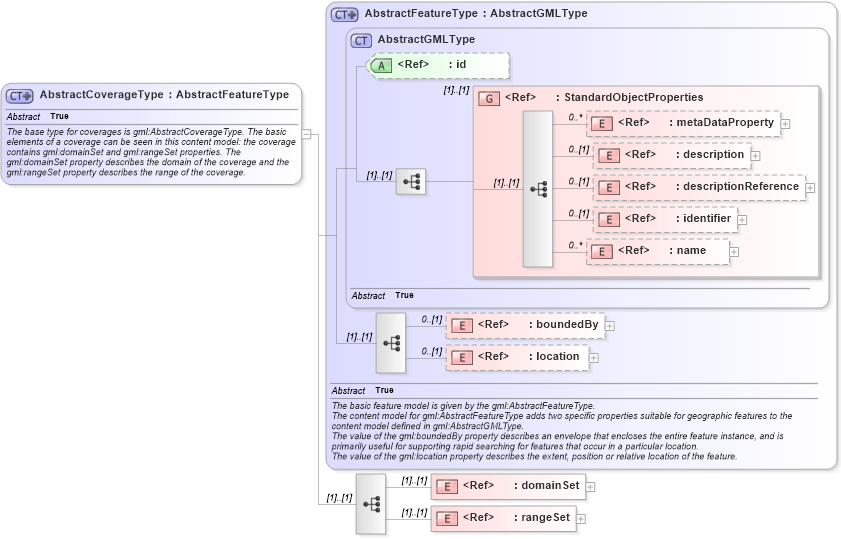Viewport: 841px width, 539px height.
Task: Click the sequence icon inside StandardObjectProperties group
Action: pyautogui.click(x=538, y=189)
